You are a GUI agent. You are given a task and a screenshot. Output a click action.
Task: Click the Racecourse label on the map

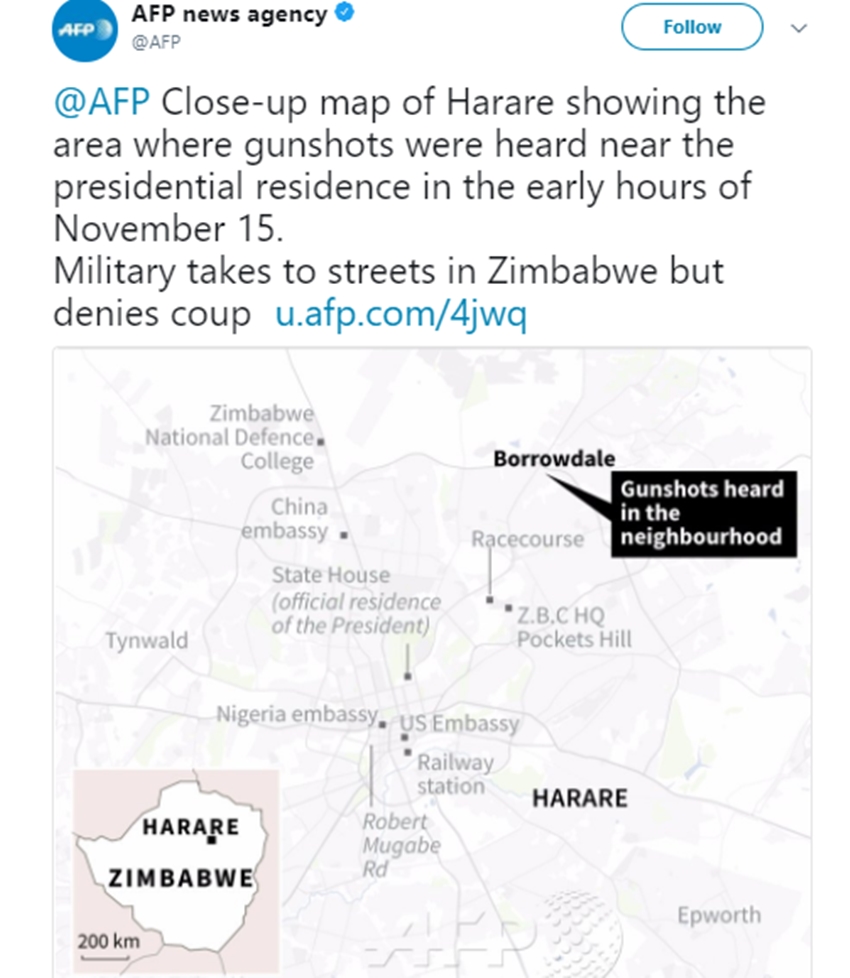click(x=527, y=539)
